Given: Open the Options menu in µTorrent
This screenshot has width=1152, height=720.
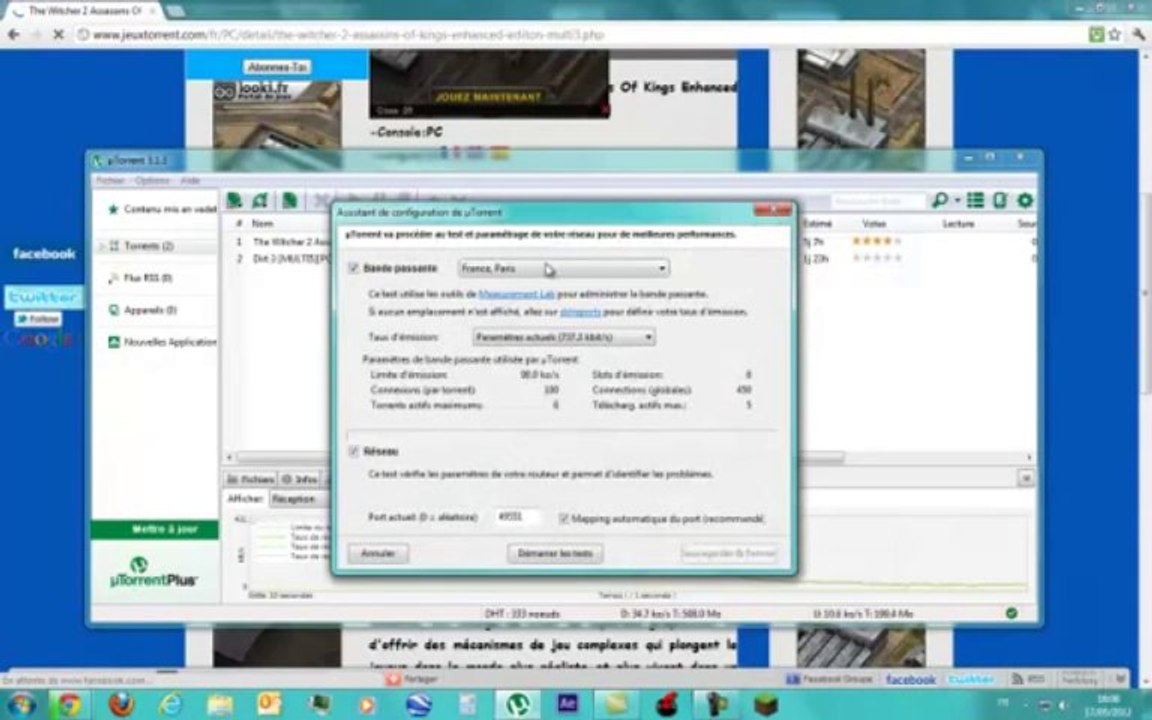Looking at the screenshot, I should (x=152, y=180).
